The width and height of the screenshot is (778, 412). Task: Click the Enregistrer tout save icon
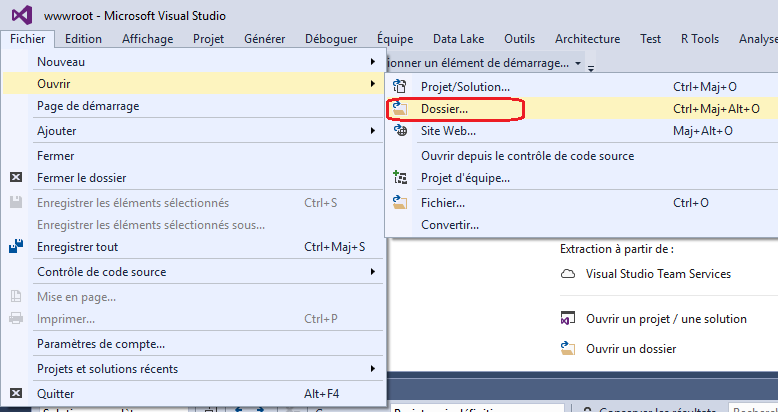point(16,247)
